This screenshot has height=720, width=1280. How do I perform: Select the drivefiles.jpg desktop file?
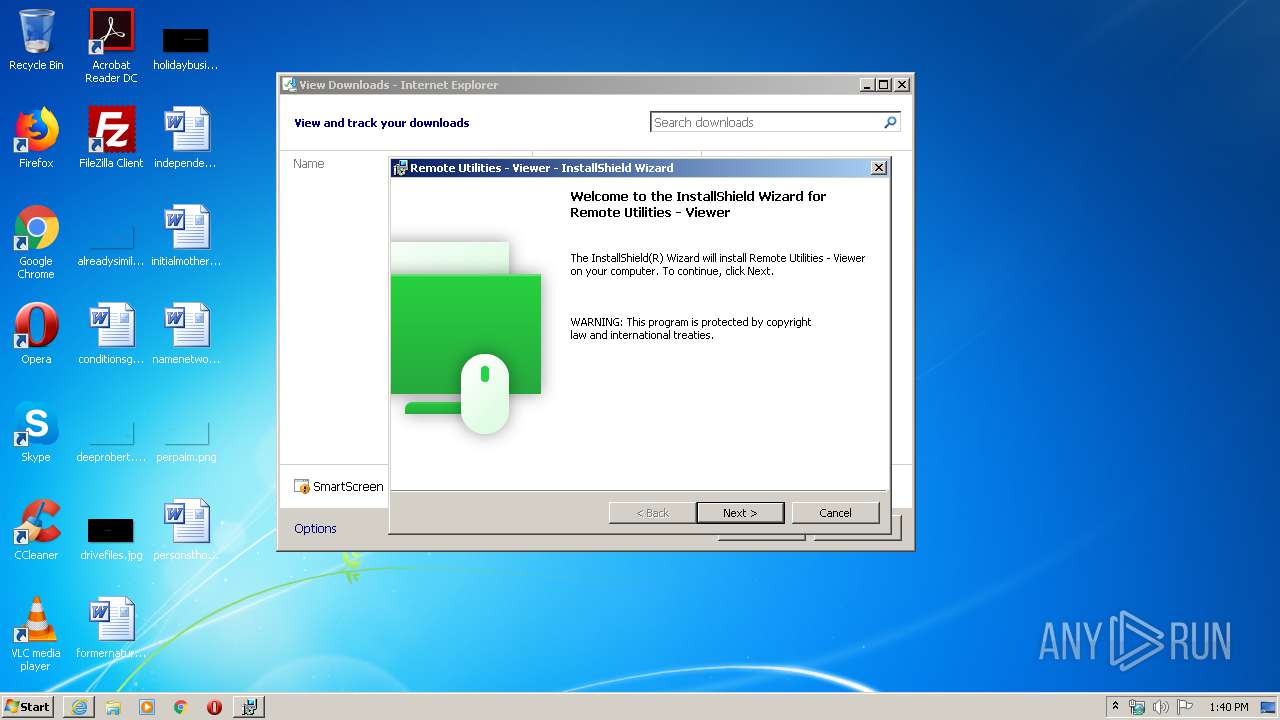click(111, 540)
